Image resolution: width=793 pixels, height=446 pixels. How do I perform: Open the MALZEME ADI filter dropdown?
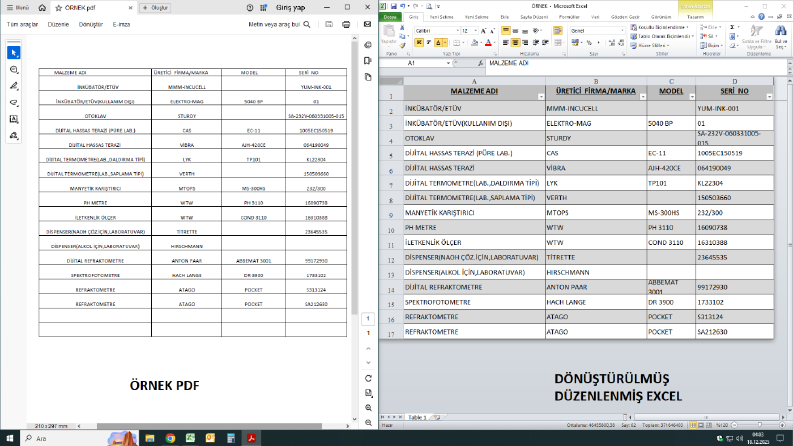(541, 97)
